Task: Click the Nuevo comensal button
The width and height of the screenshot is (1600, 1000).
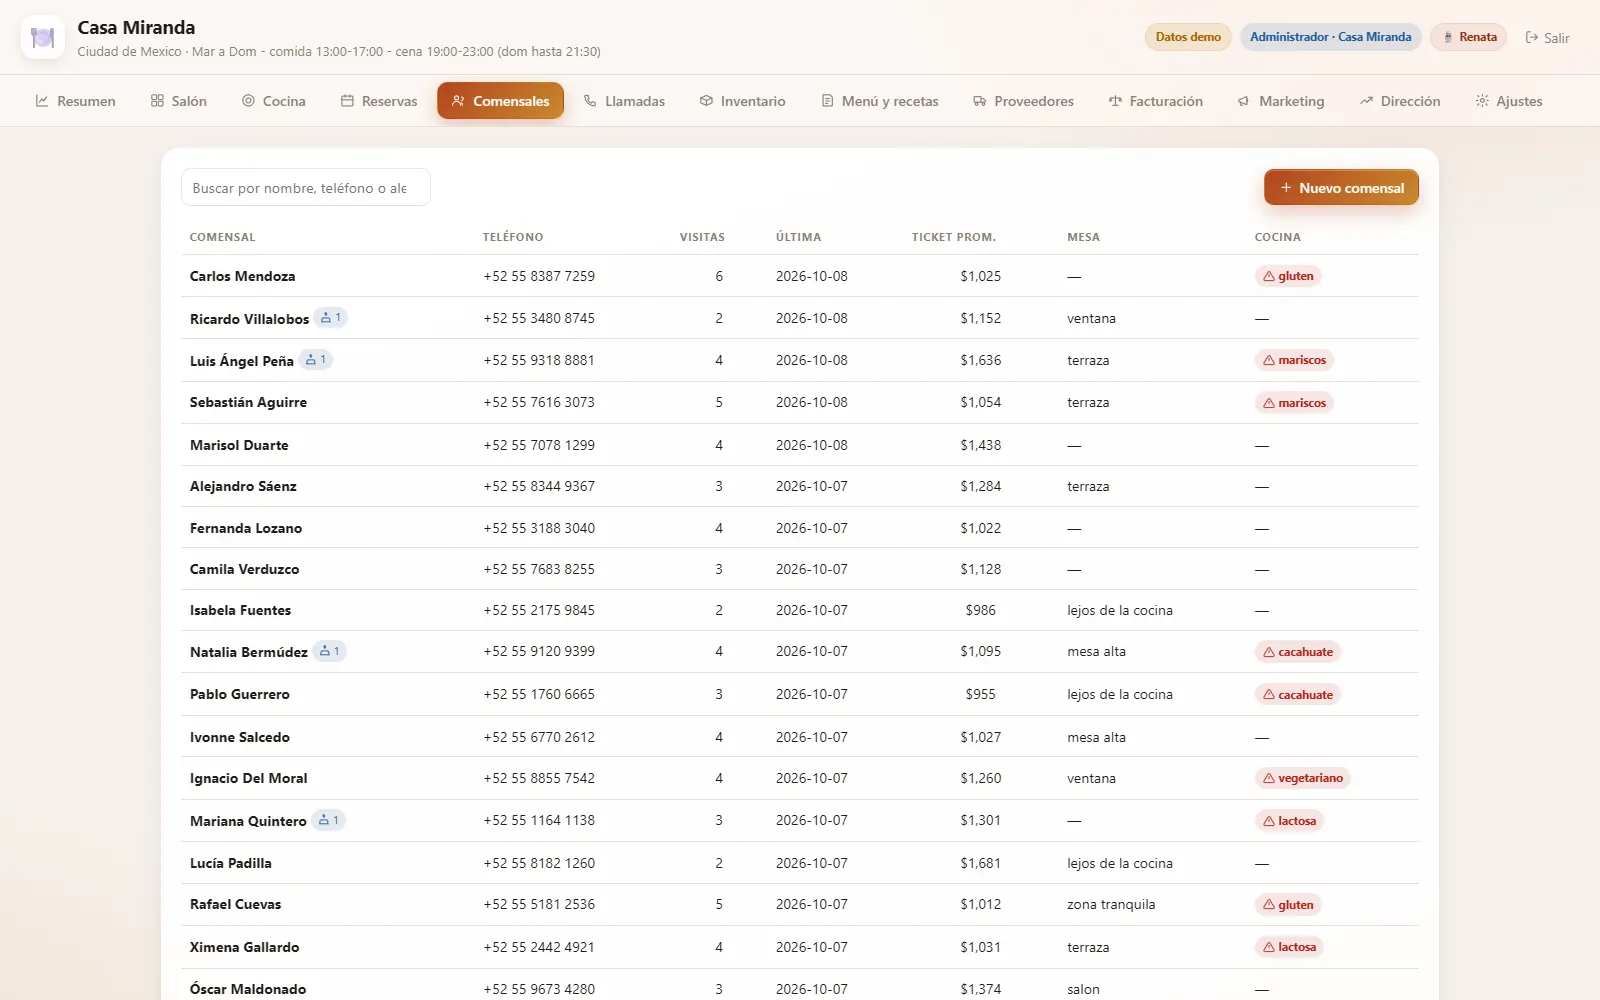Action: tap(1341, 187)
